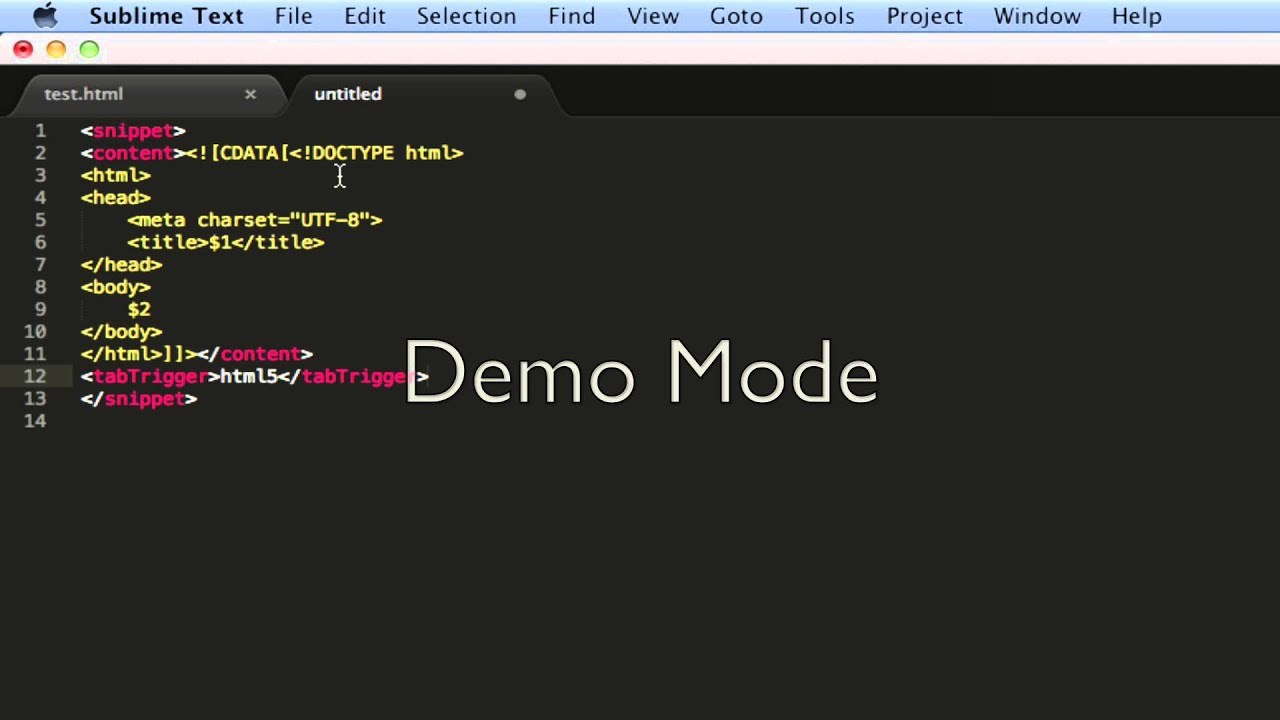Click the opening head tag
Screen dimensions: 1280x720
click(x=116, y=198)
